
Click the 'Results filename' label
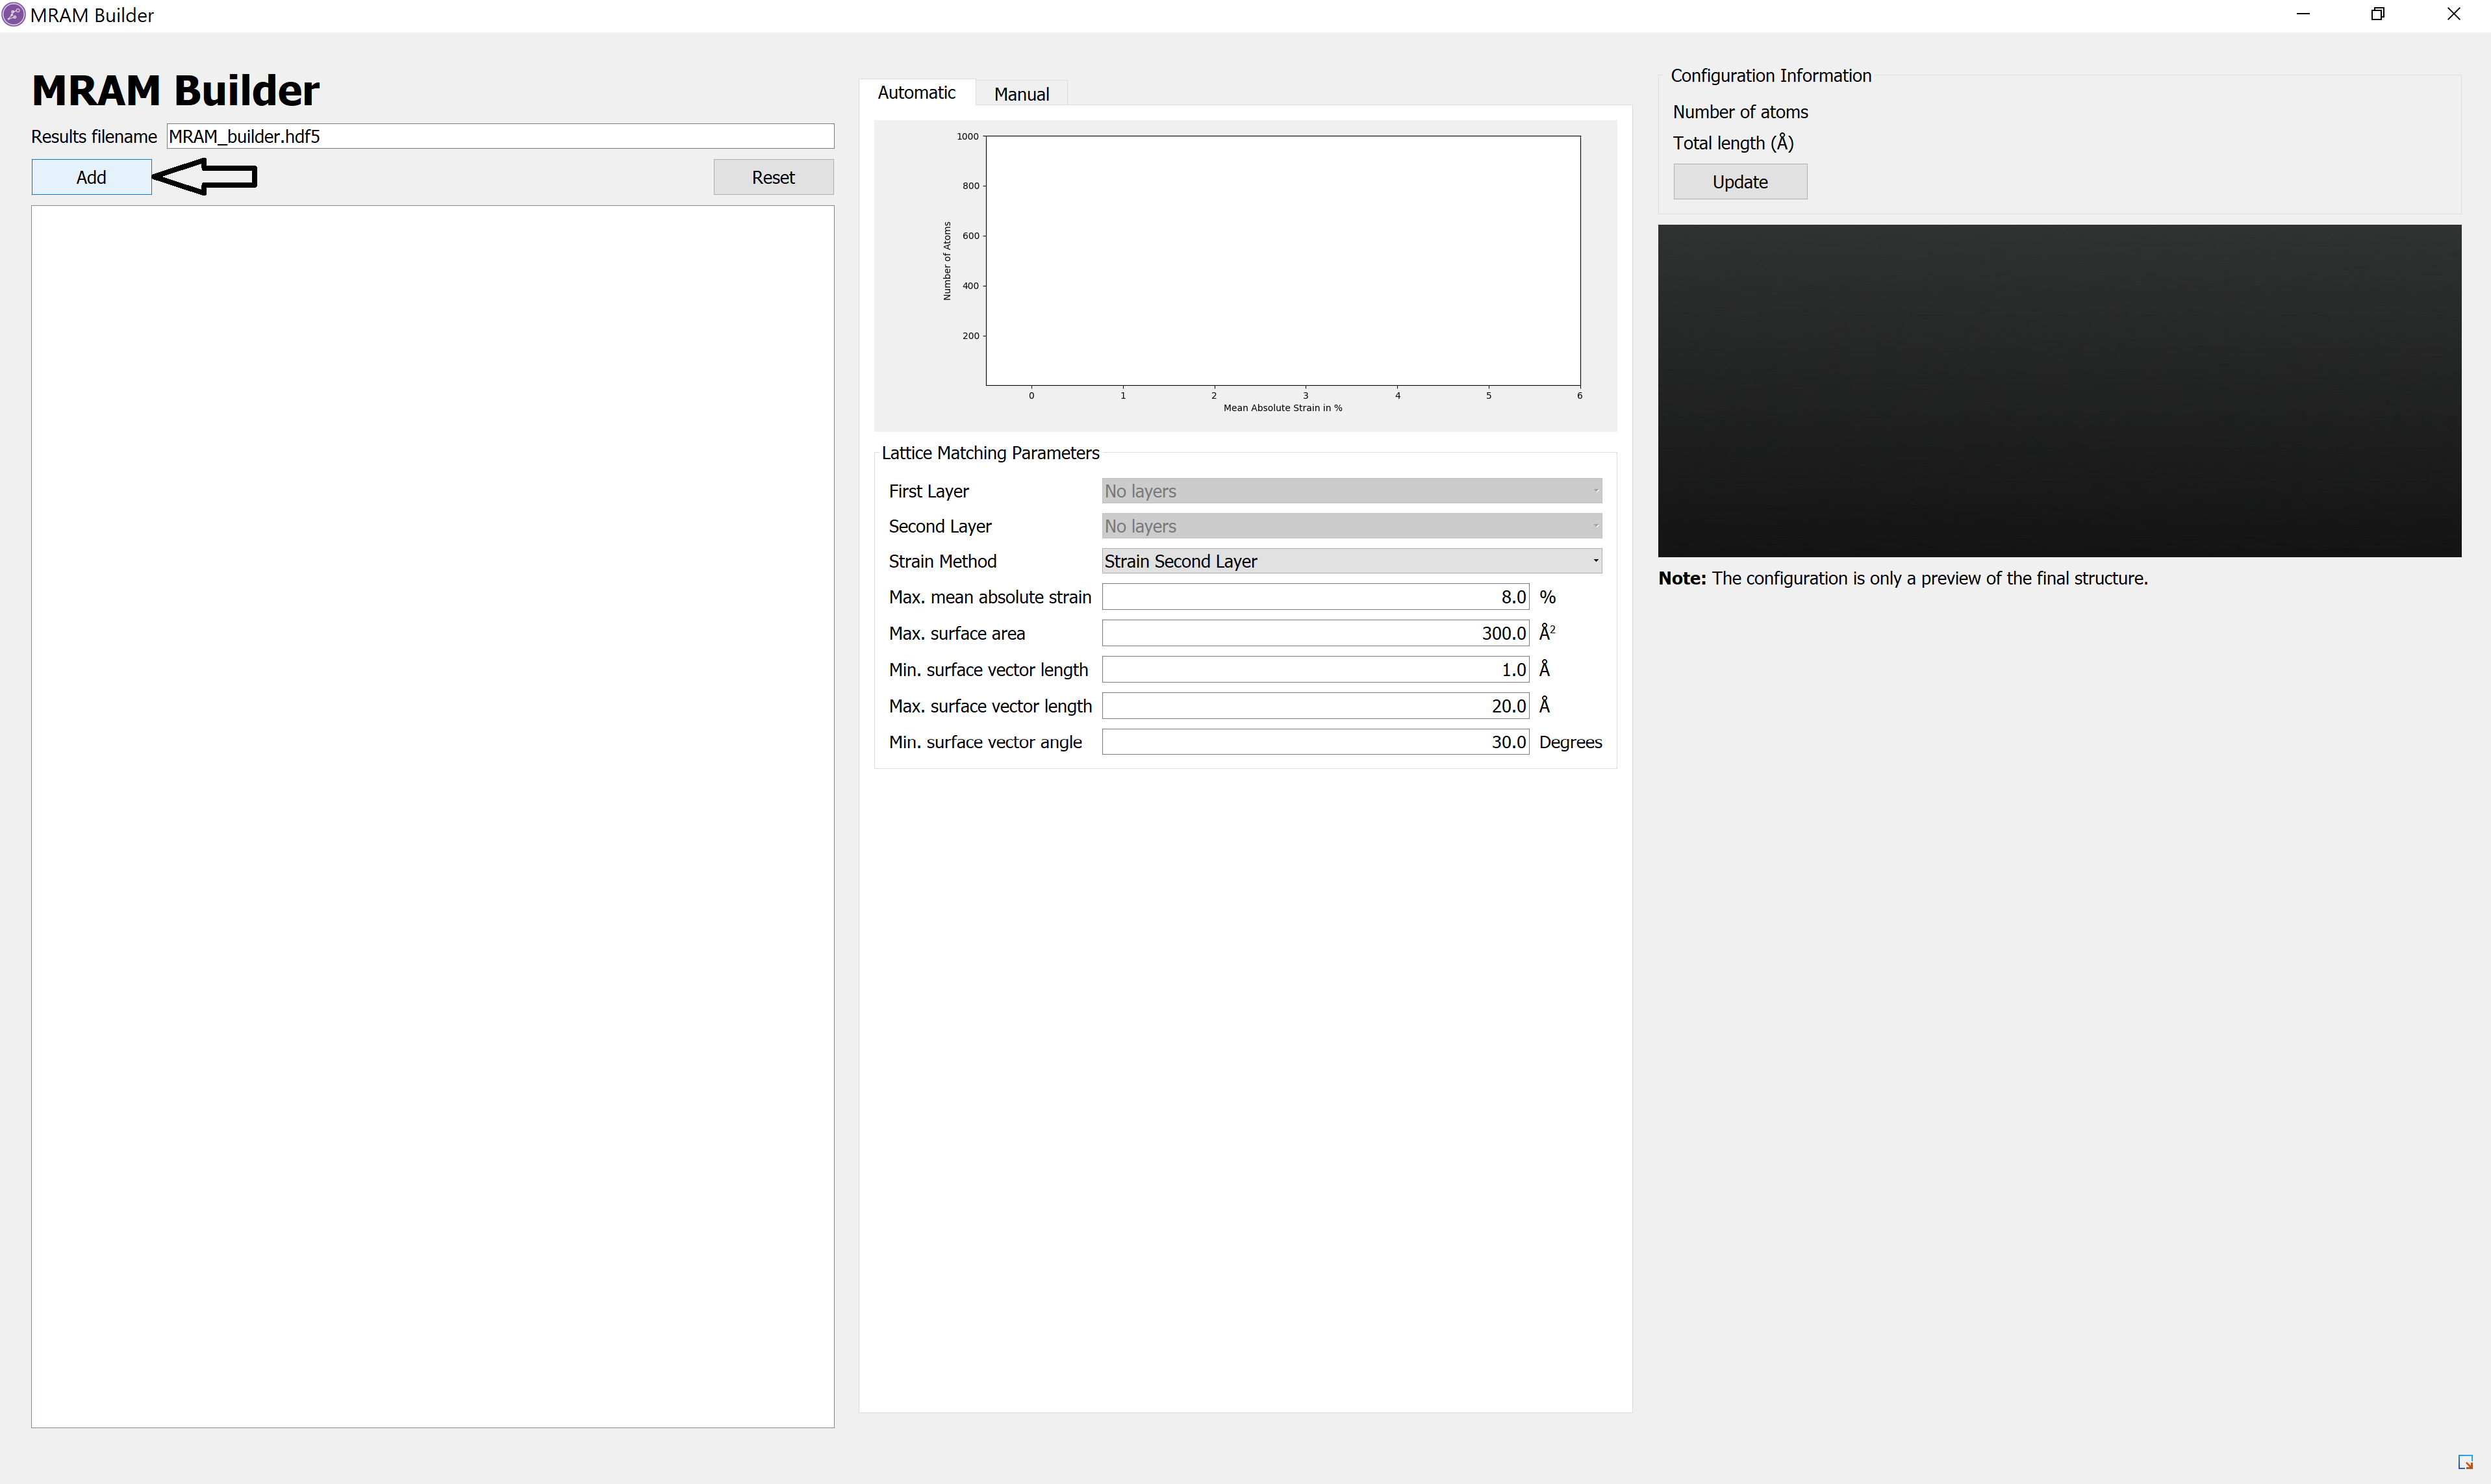click(94, 137)
